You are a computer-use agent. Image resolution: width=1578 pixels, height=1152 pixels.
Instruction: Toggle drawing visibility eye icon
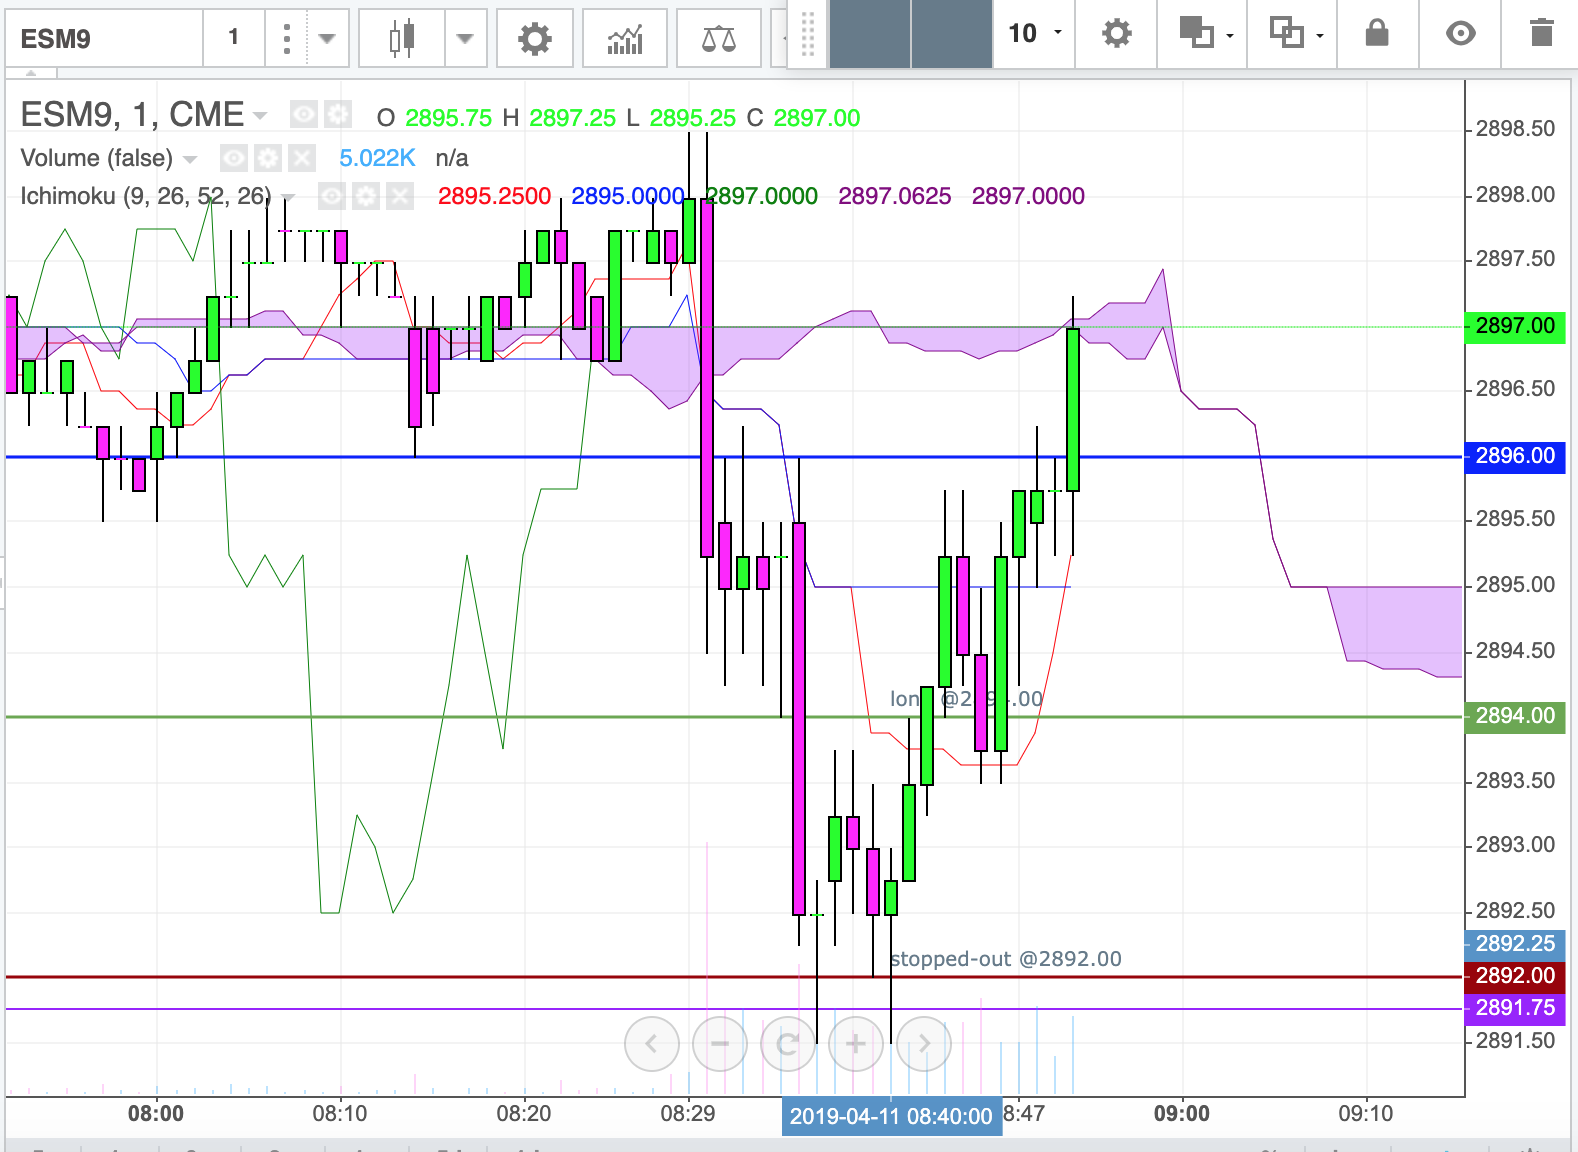1461,34
